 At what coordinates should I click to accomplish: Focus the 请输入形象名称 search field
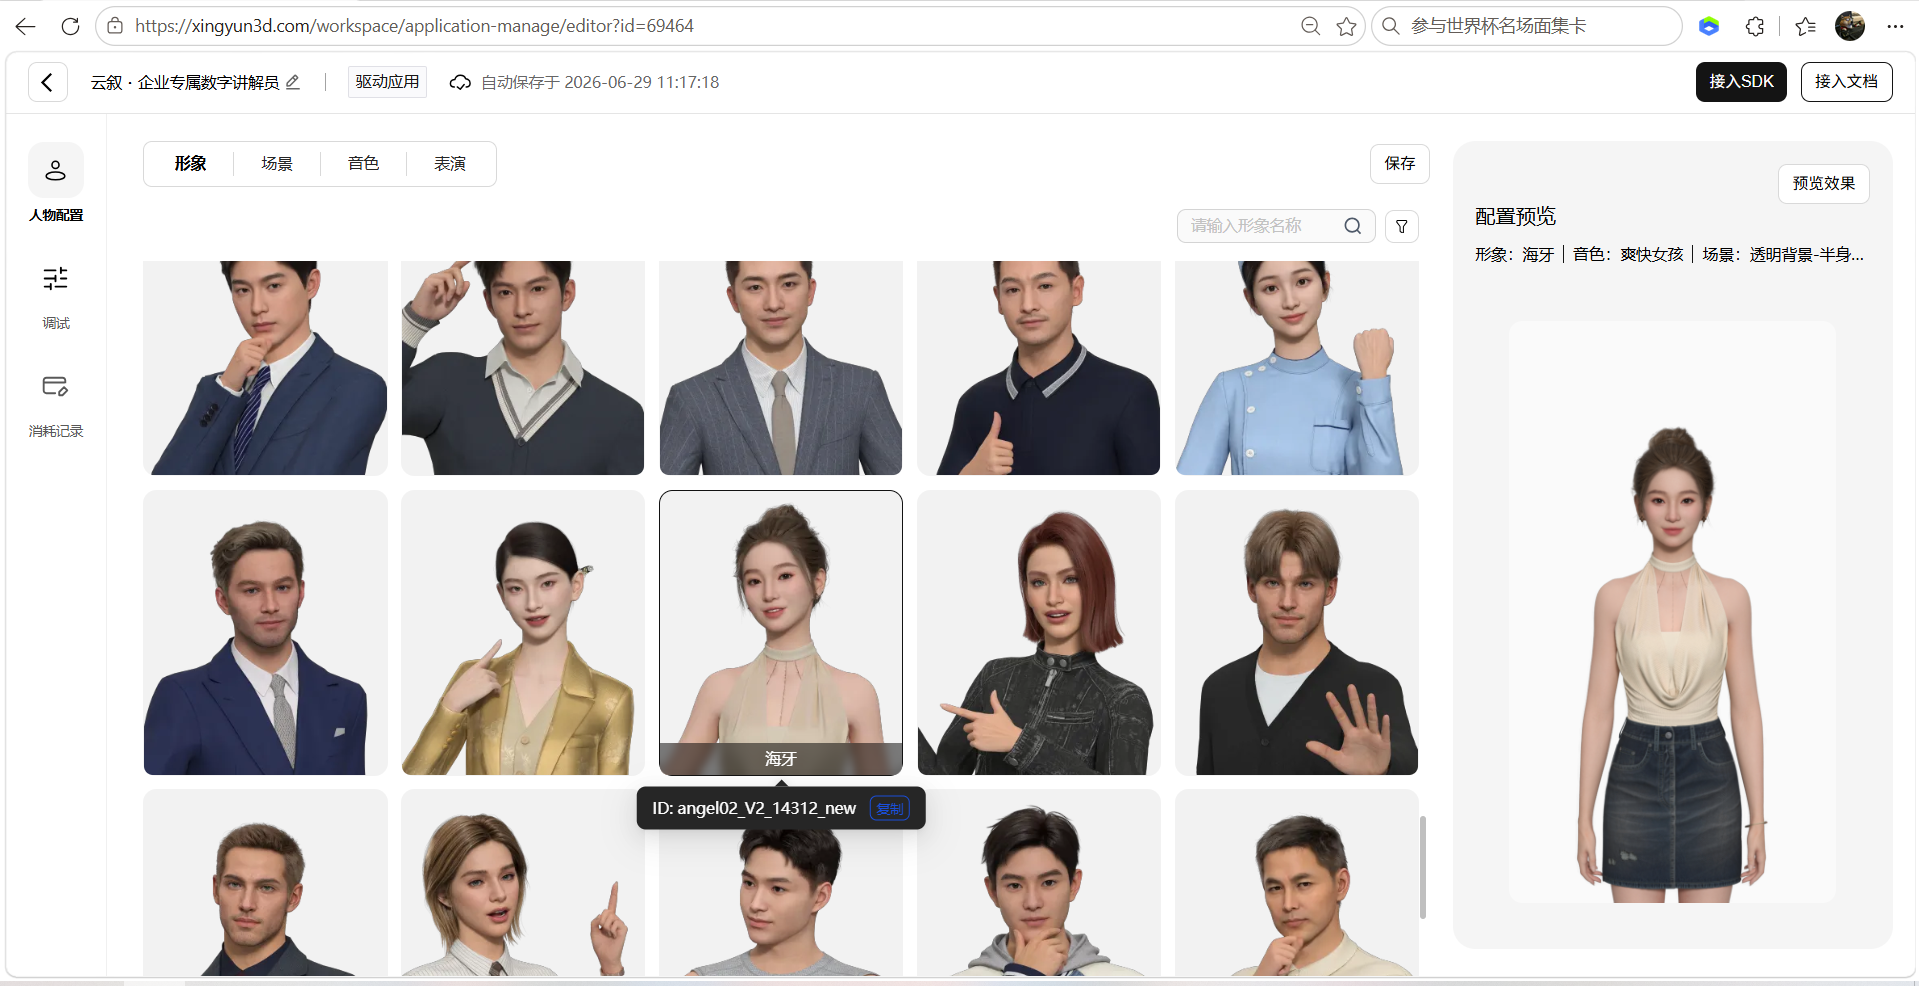(1264, 226)
